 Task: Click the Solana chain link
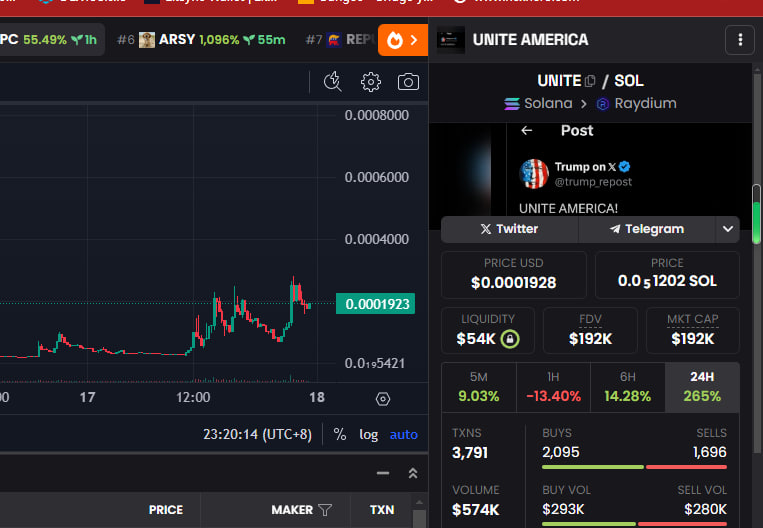tap(538, 104)
